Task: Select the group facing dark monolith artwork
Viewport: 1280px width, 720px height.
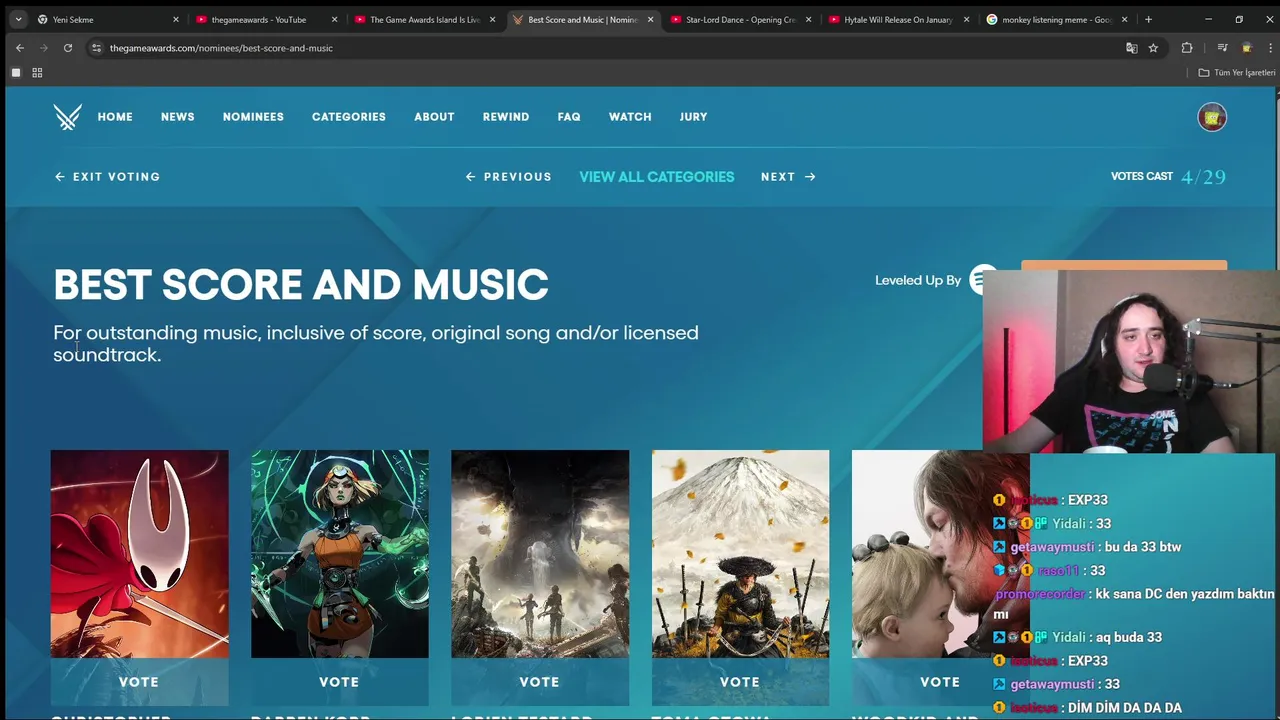Action: 540,554
